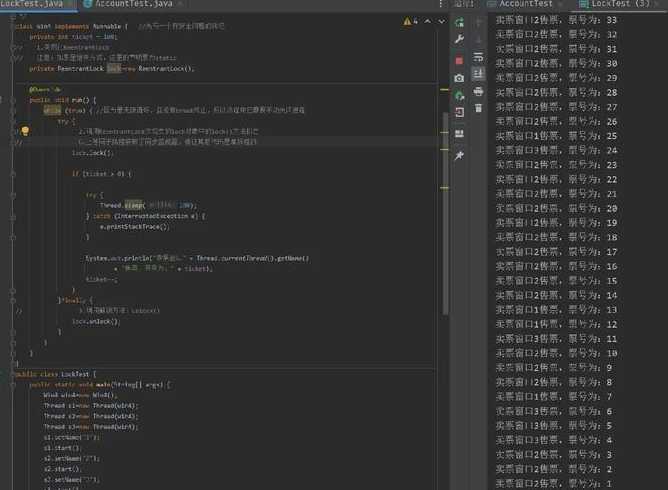The width and height of the screenshot is (668, 490).
Task: Collapse the if (ticket > 0) block fold marker
Action: [13, 174]
